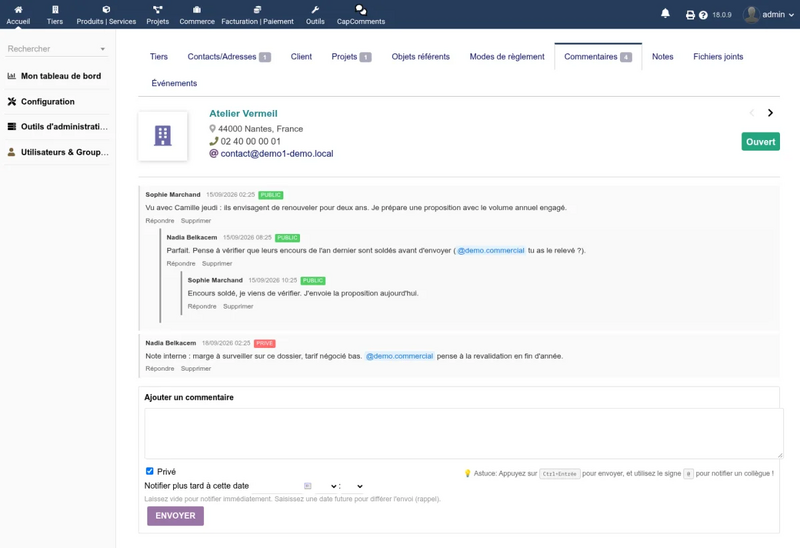
Task: Open Produits | Services cube icon
Action: coord(106,10)
